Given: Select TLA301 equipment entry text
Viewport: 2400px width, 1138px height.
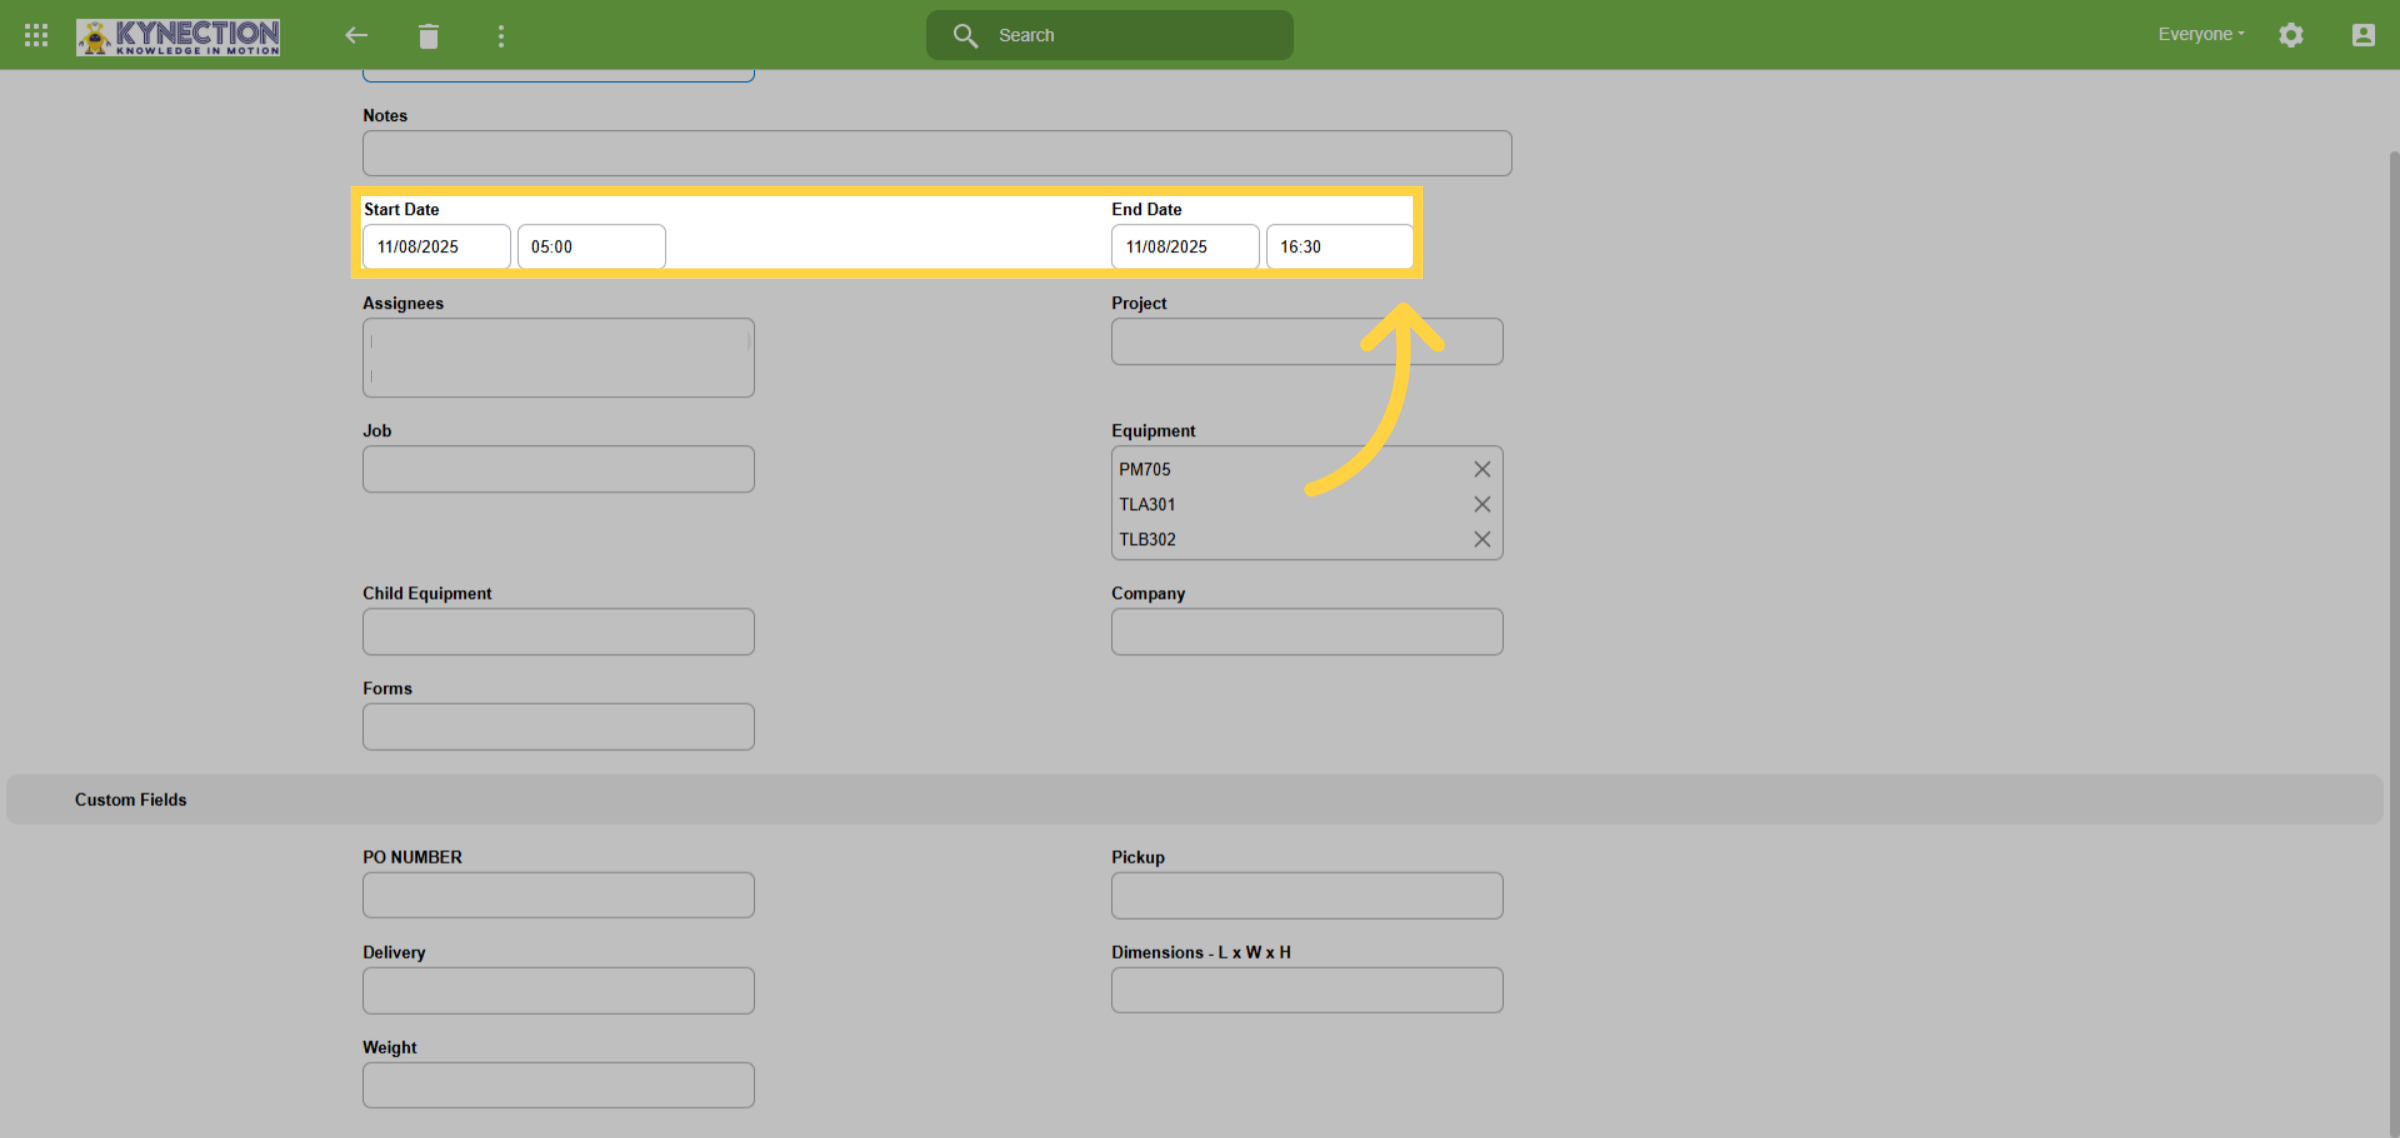Looking at the screenshot, I should coord(1147,504).
